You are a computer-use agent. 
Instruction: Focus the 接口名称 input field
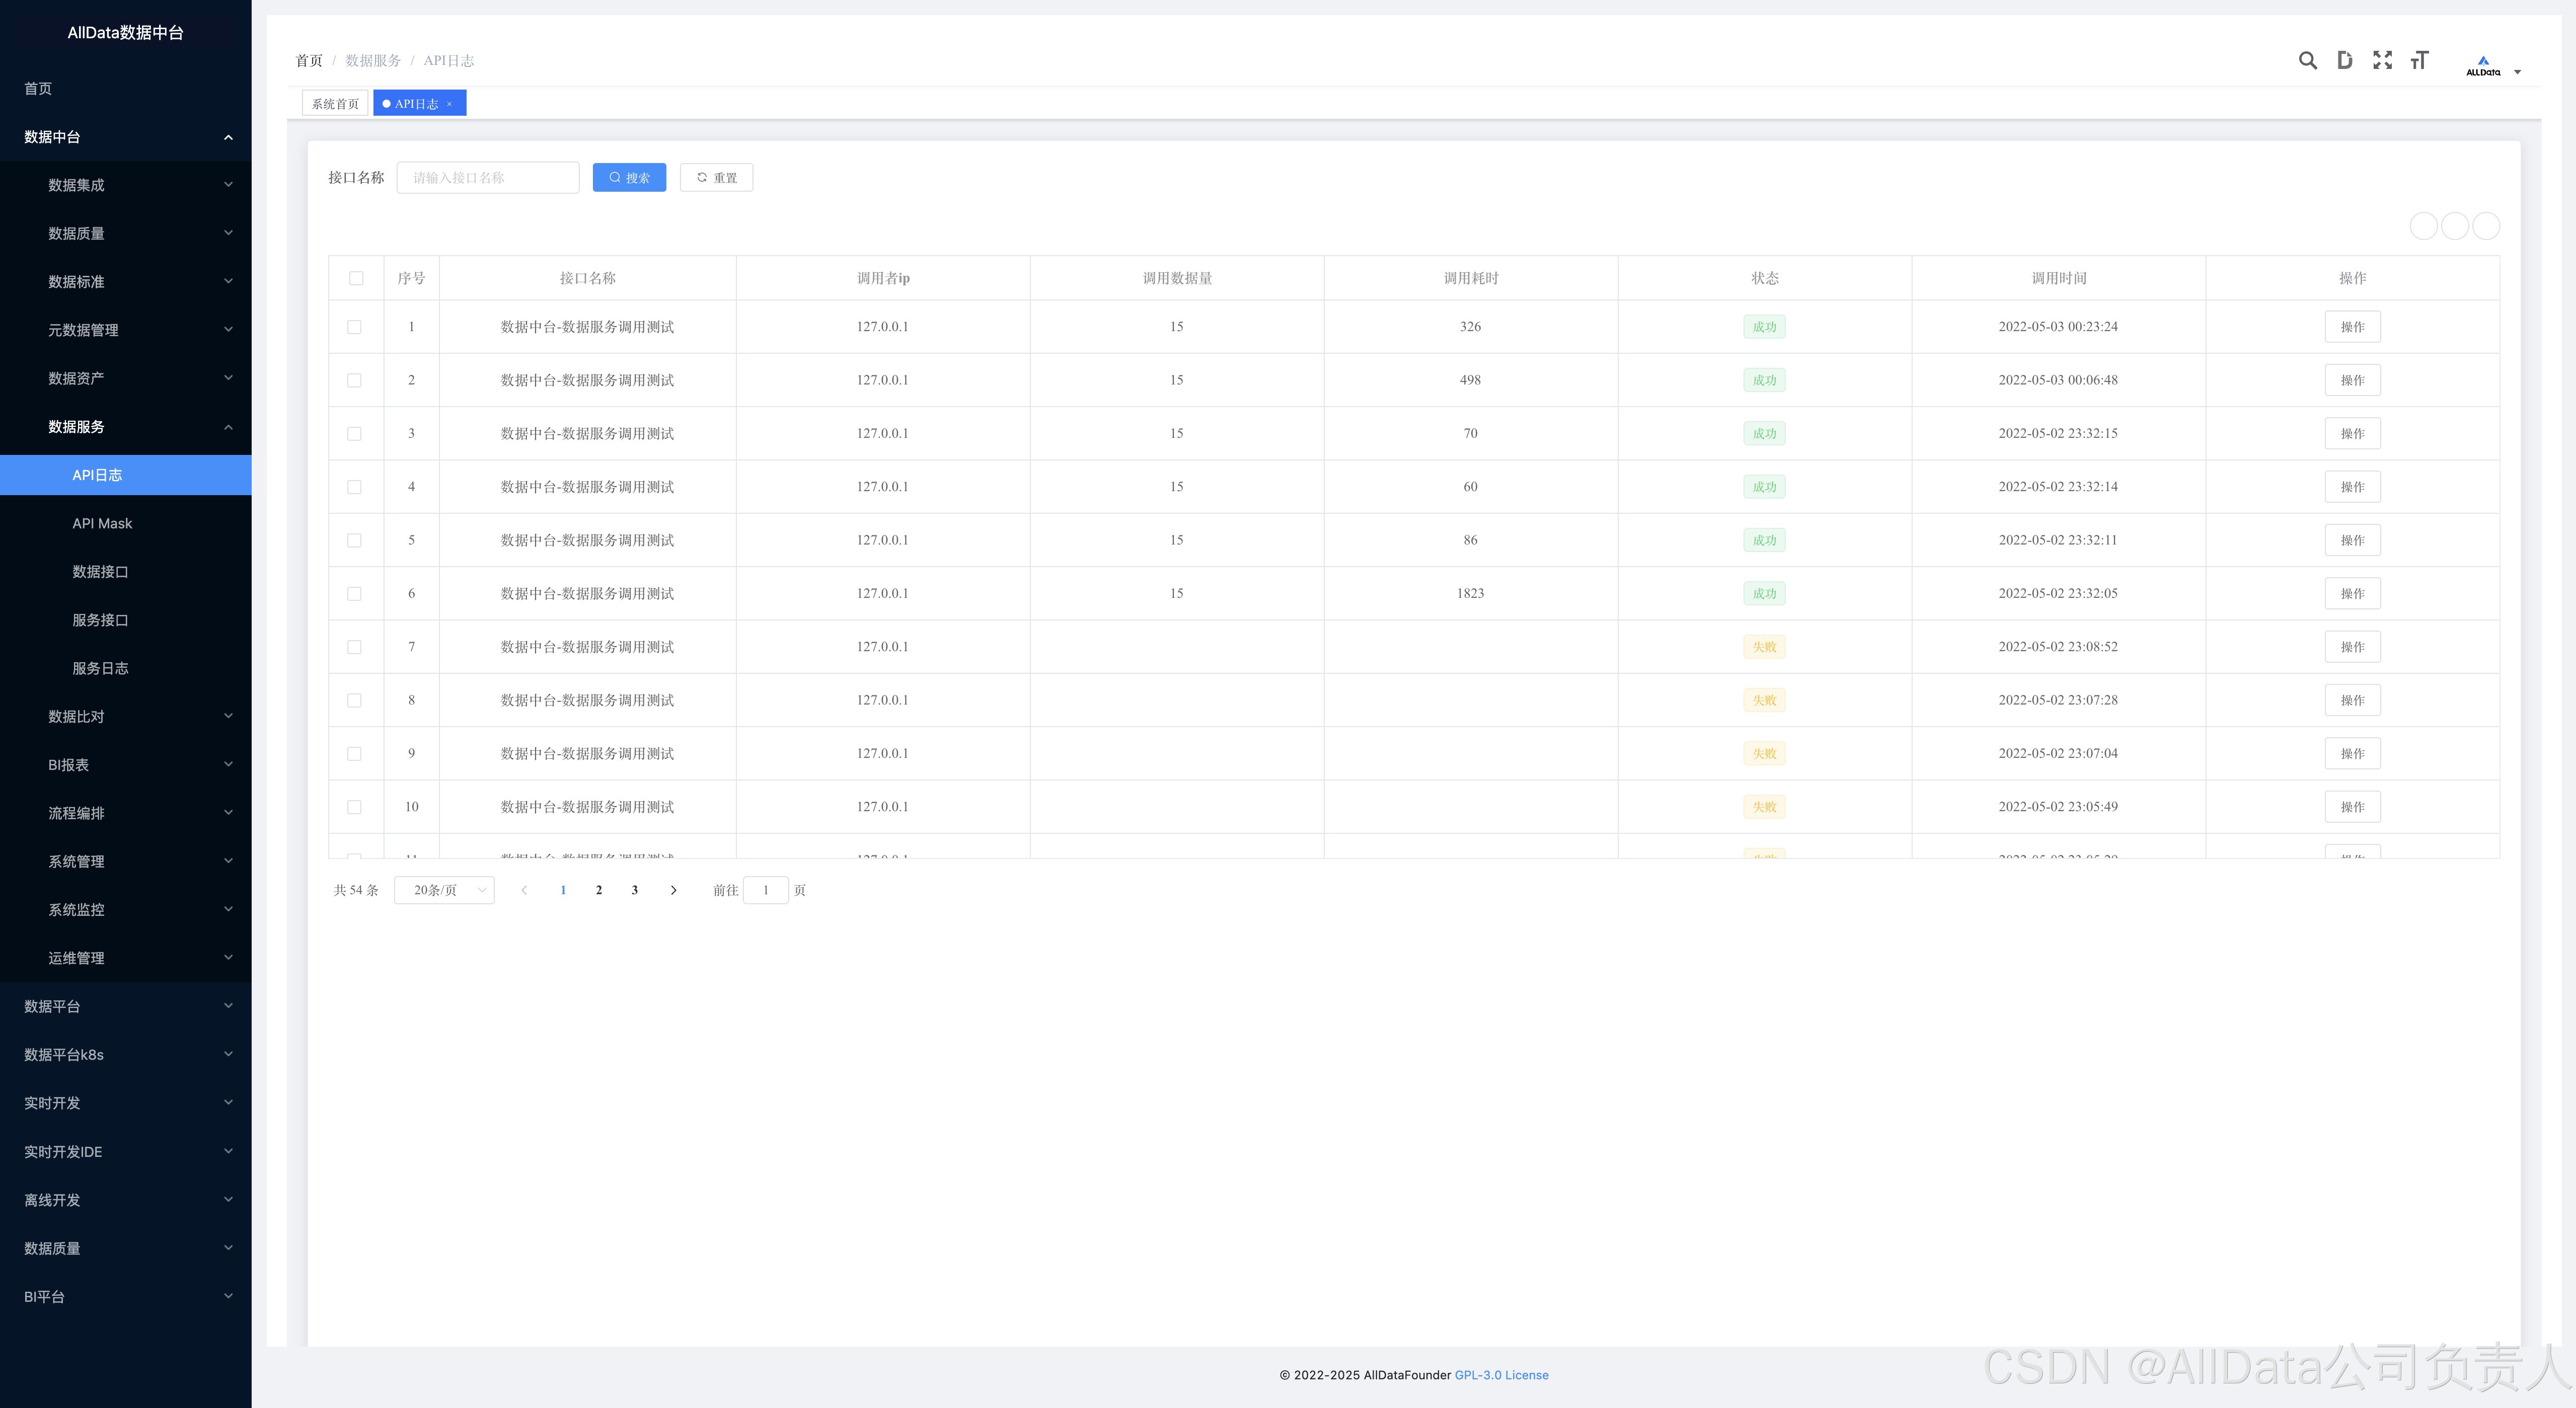point(488,178)
